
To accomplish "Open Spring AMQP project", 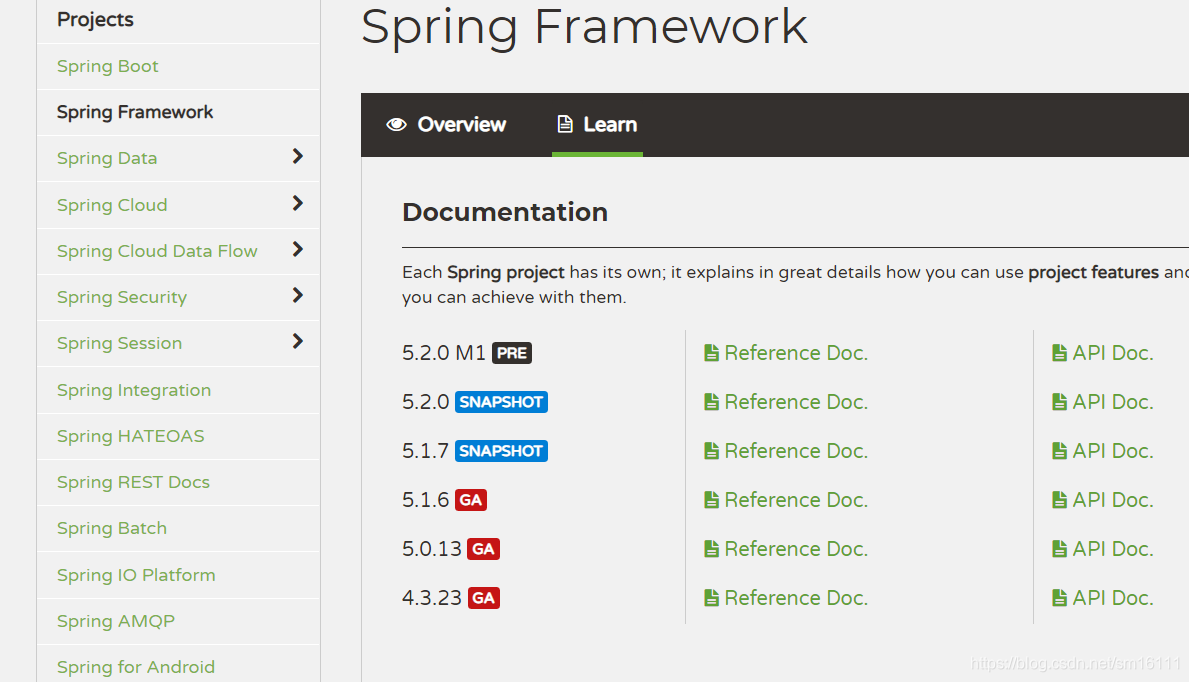I will (115, 621).
